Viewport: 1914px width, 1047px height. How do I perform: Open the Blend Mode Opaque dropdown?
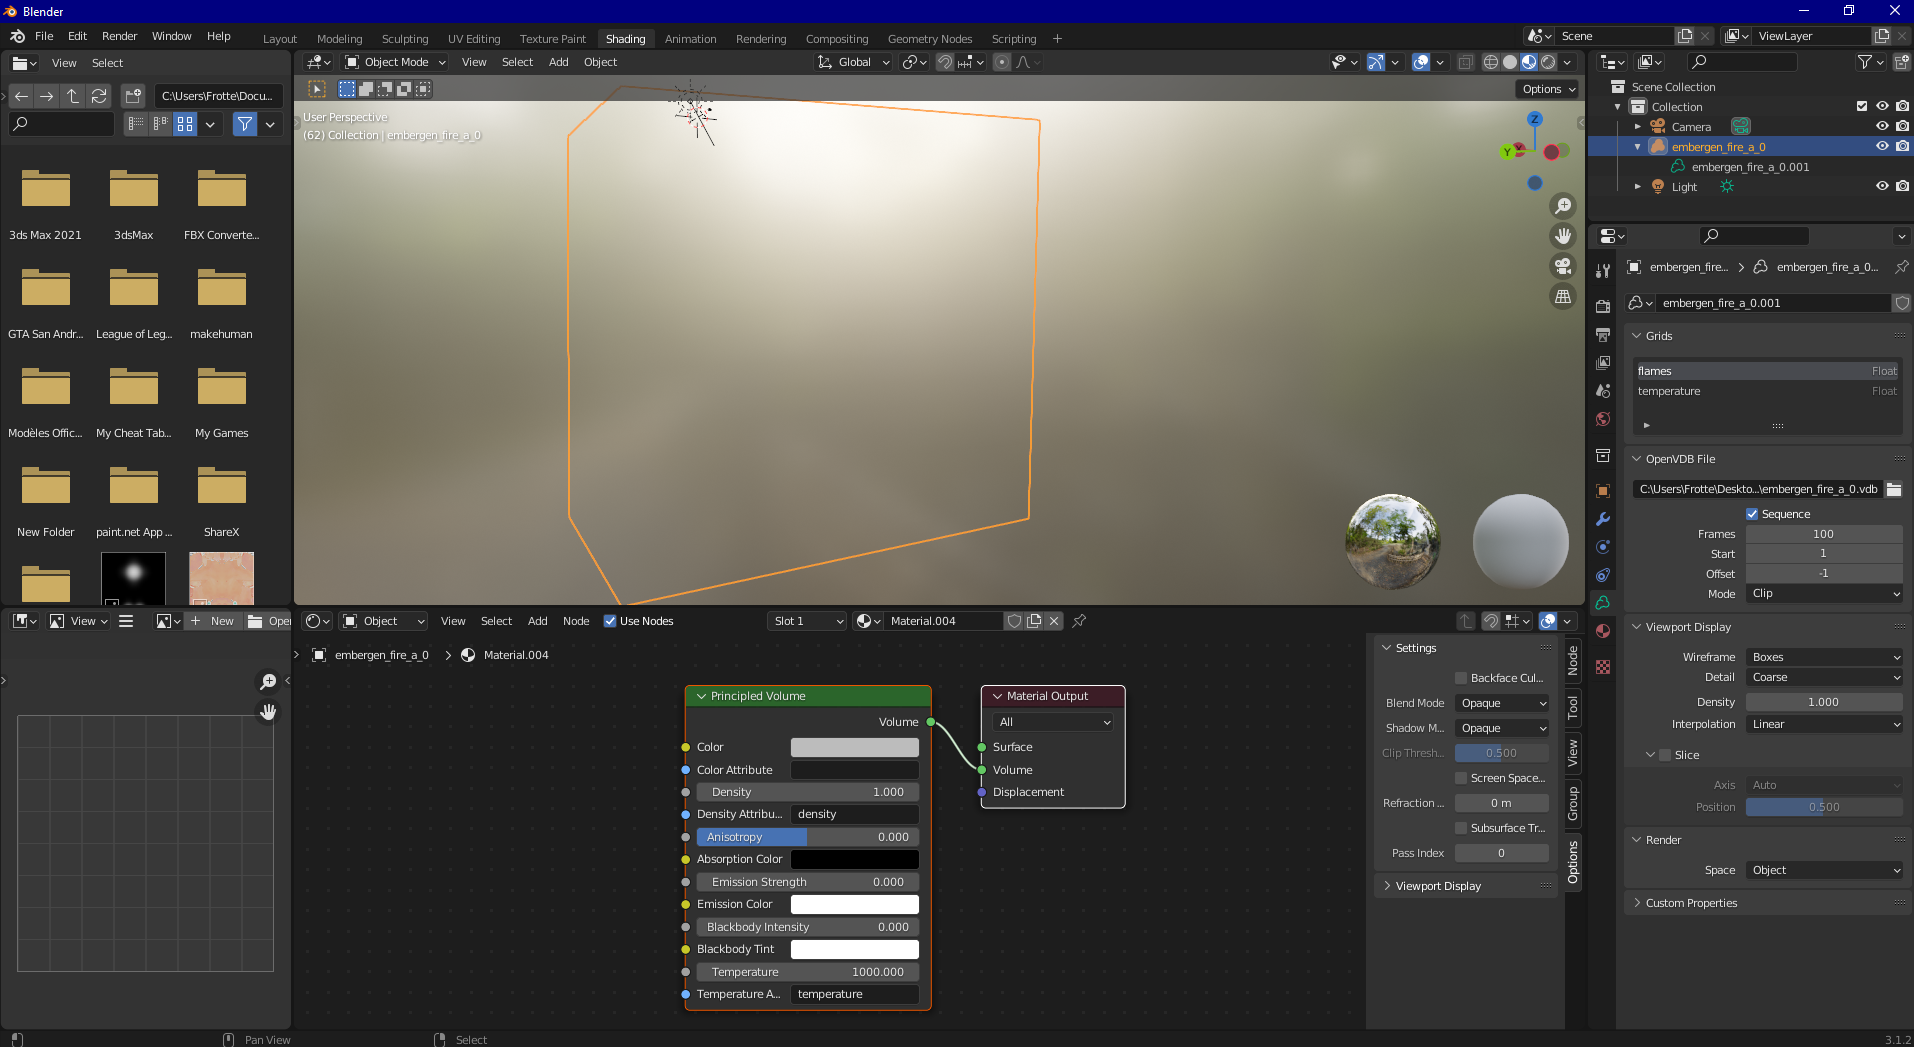tap(1502, 703)
